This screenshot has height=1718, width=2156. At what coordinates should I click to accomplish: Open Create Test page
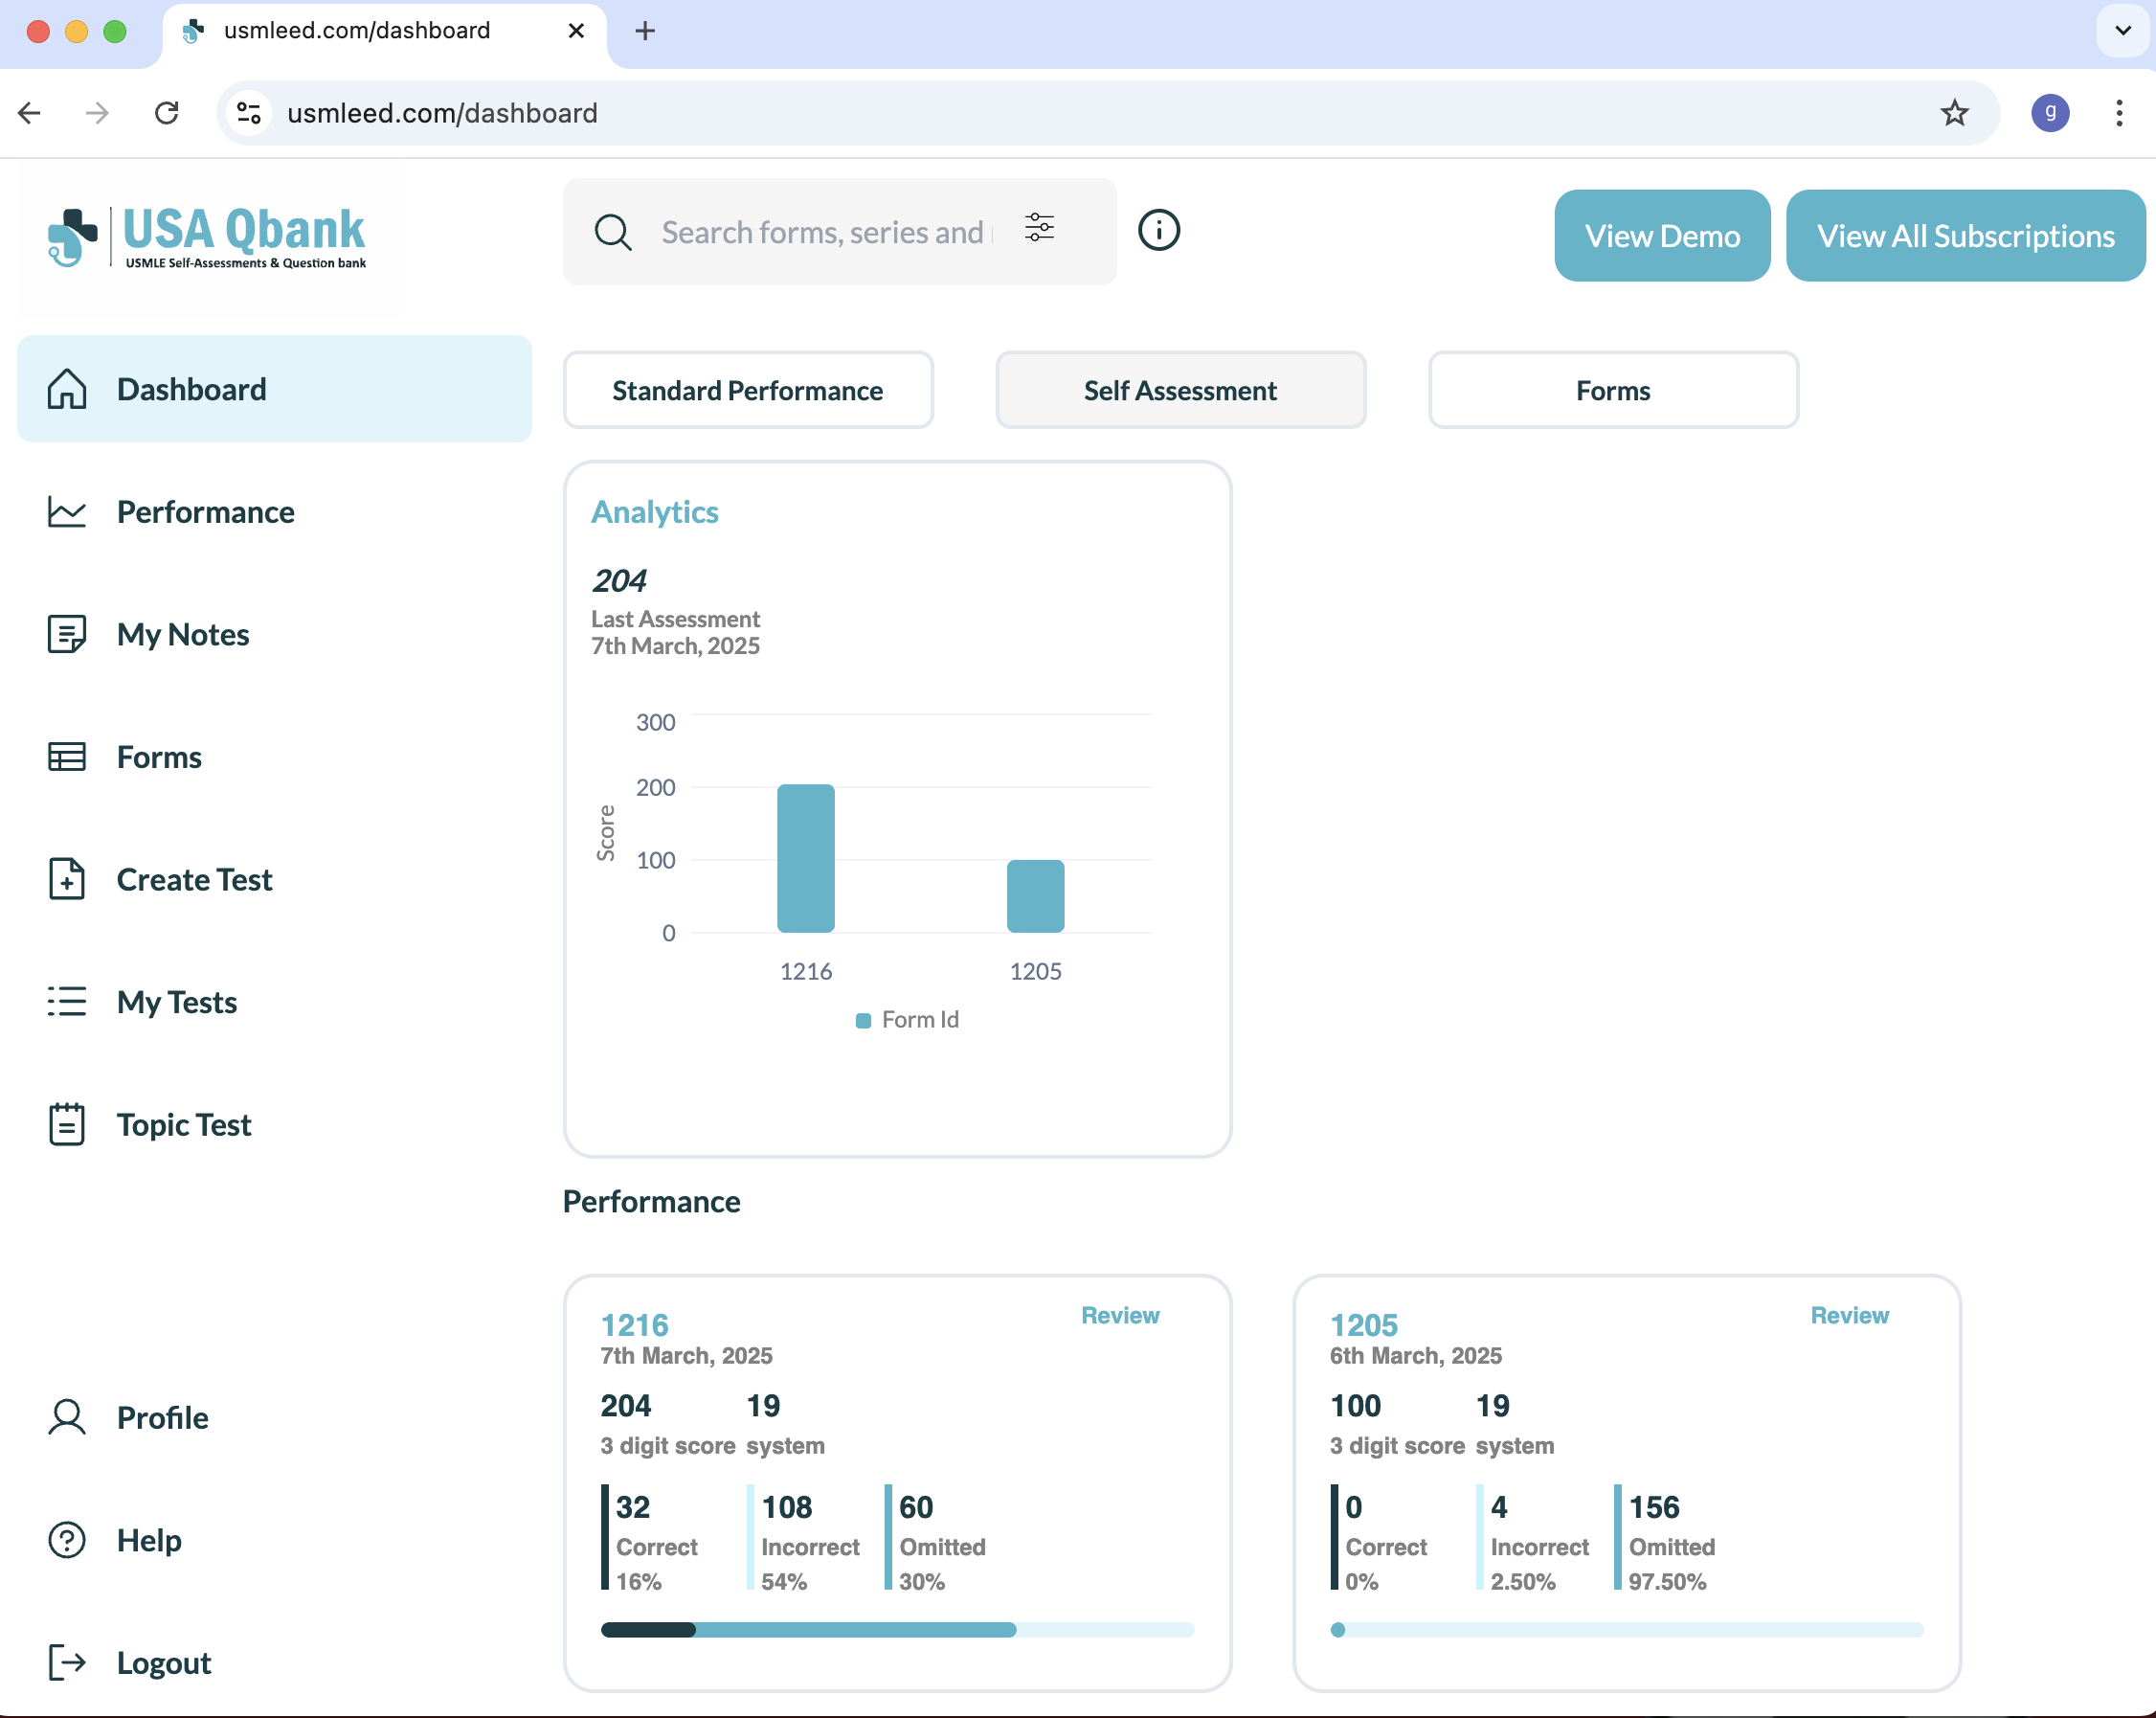click(160, 879)
